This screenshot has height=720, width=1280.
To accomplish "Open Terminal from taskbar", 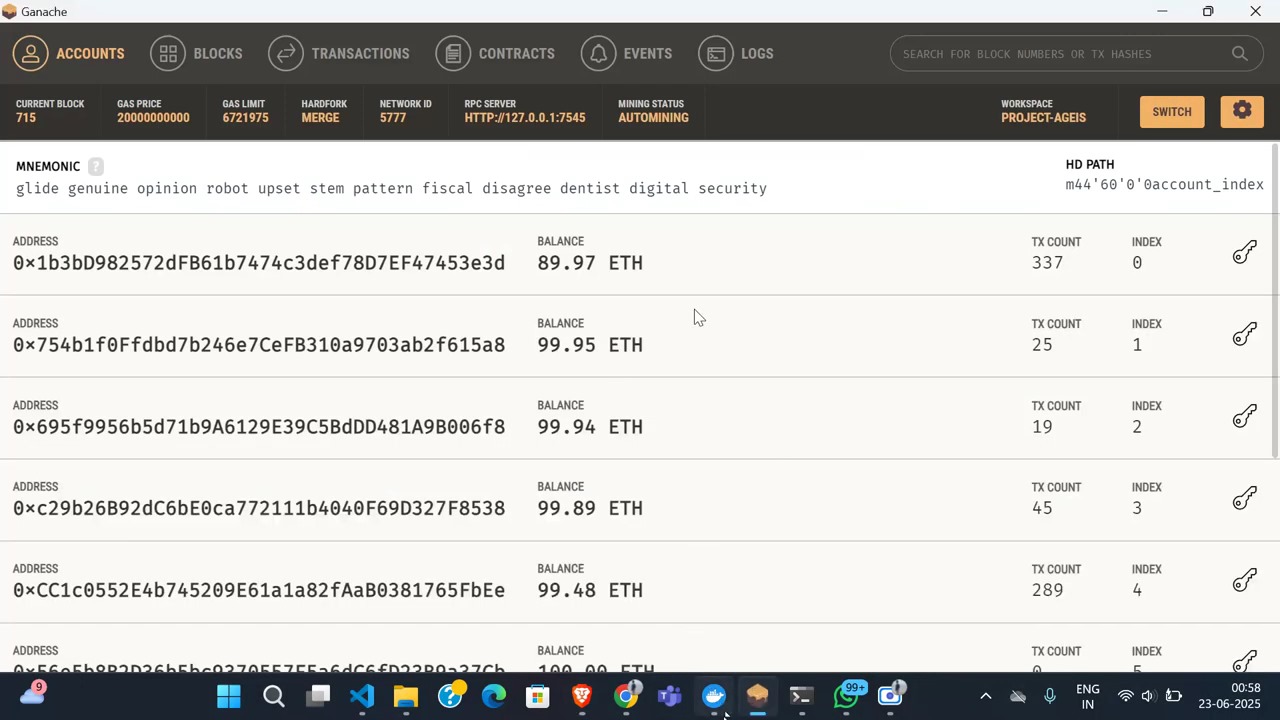I will 802,696.
